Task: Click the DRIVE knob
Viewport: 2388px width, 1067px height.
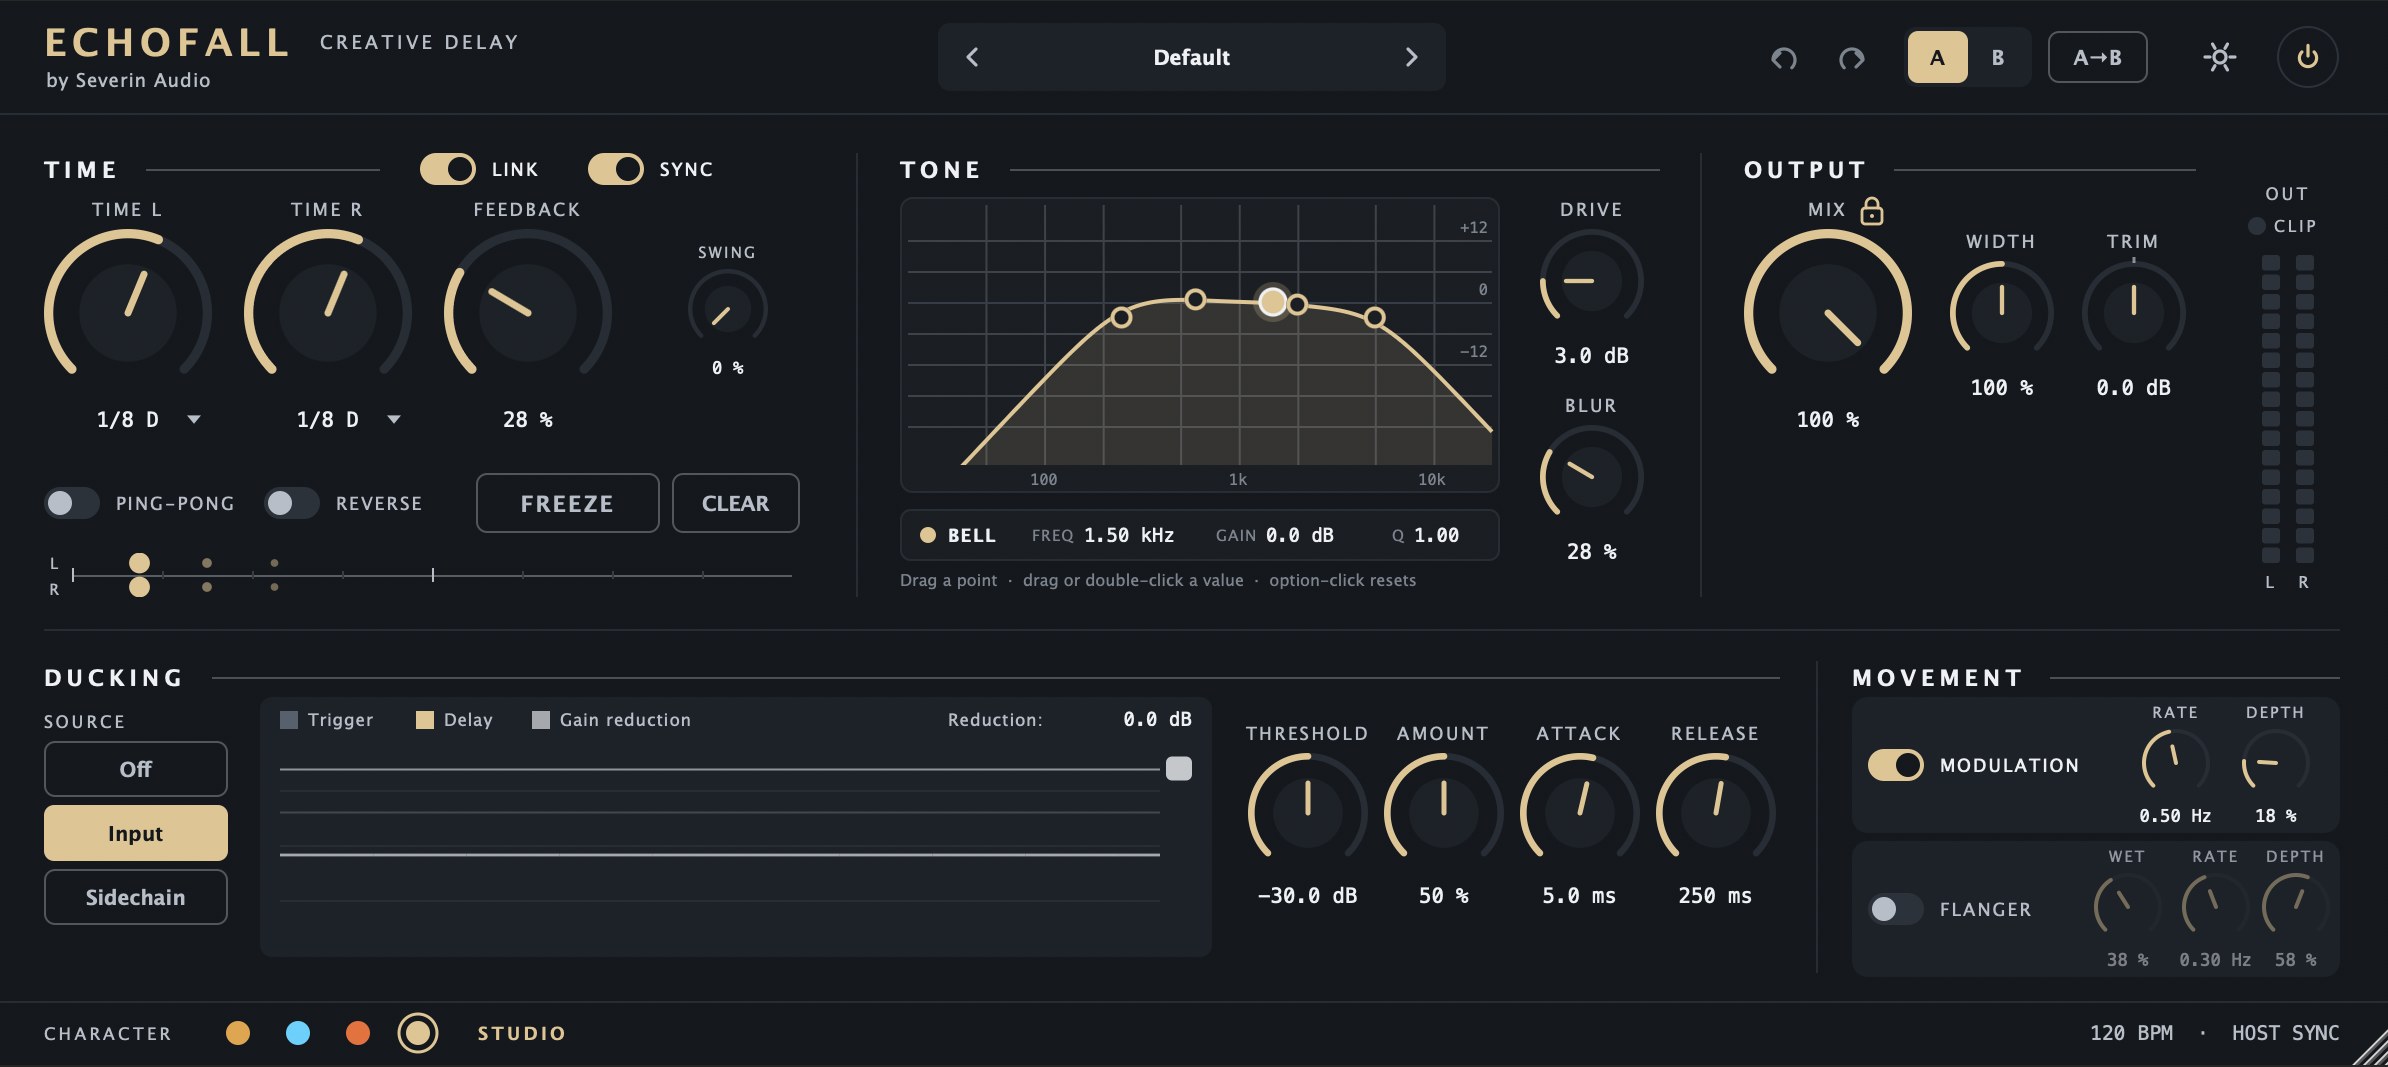Action: click(1592, 281)
